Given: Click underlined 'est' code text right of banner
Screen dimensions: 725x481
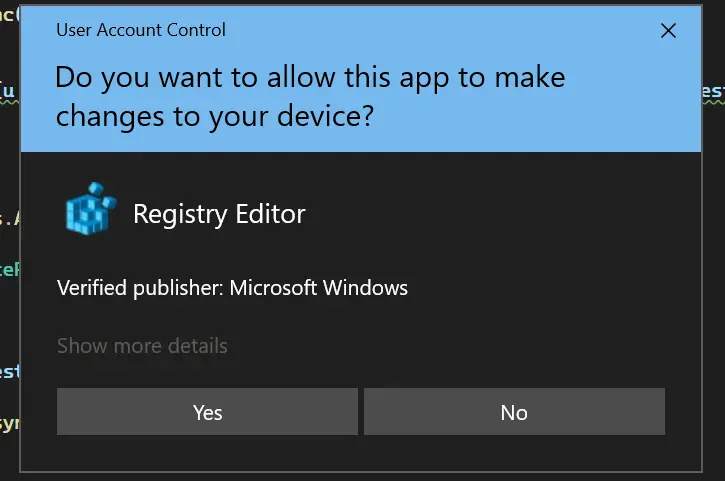Looking at the screenshot, I should point(714,93).
